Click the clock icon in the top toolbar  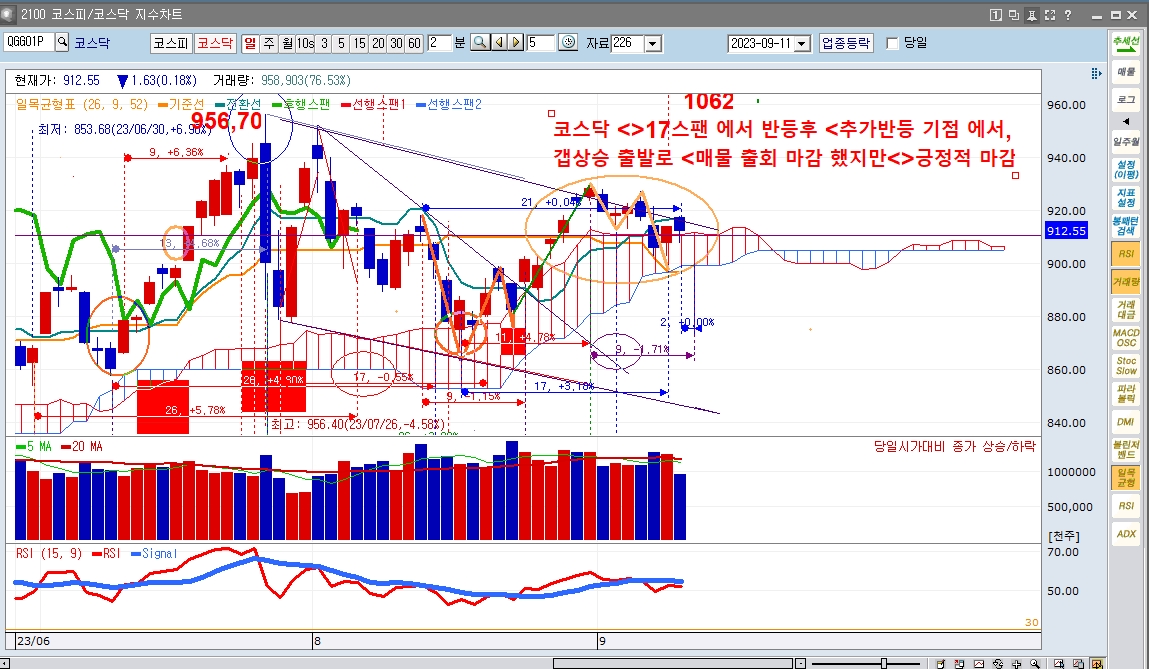tap(569, 42)
